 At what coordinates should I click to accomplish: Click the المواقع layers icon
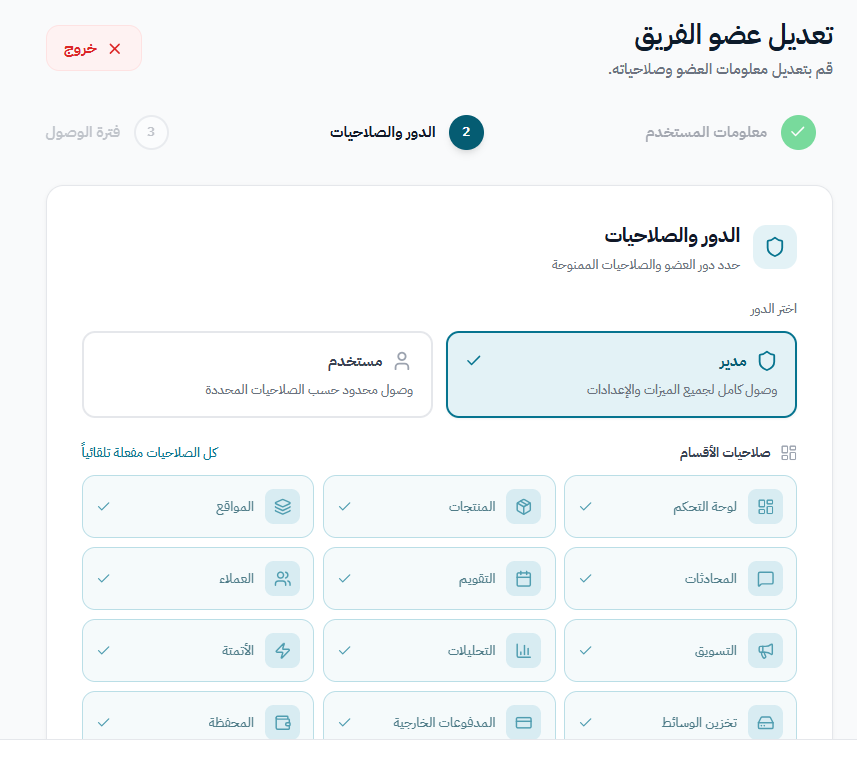[x=283, y=507]
